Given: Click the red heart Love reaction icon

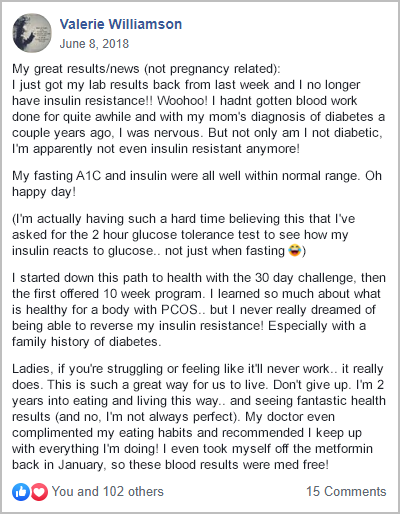Looking at the screenshot, I should click(39, 492).
